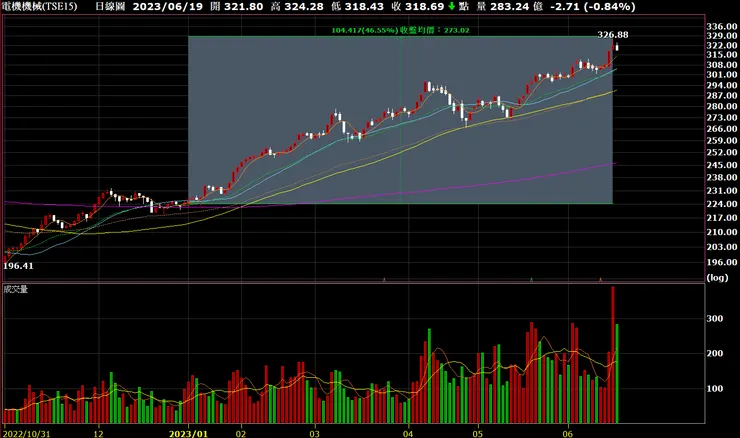
Task: Click the 04 month label on date axis
Action: coord(408,433)
